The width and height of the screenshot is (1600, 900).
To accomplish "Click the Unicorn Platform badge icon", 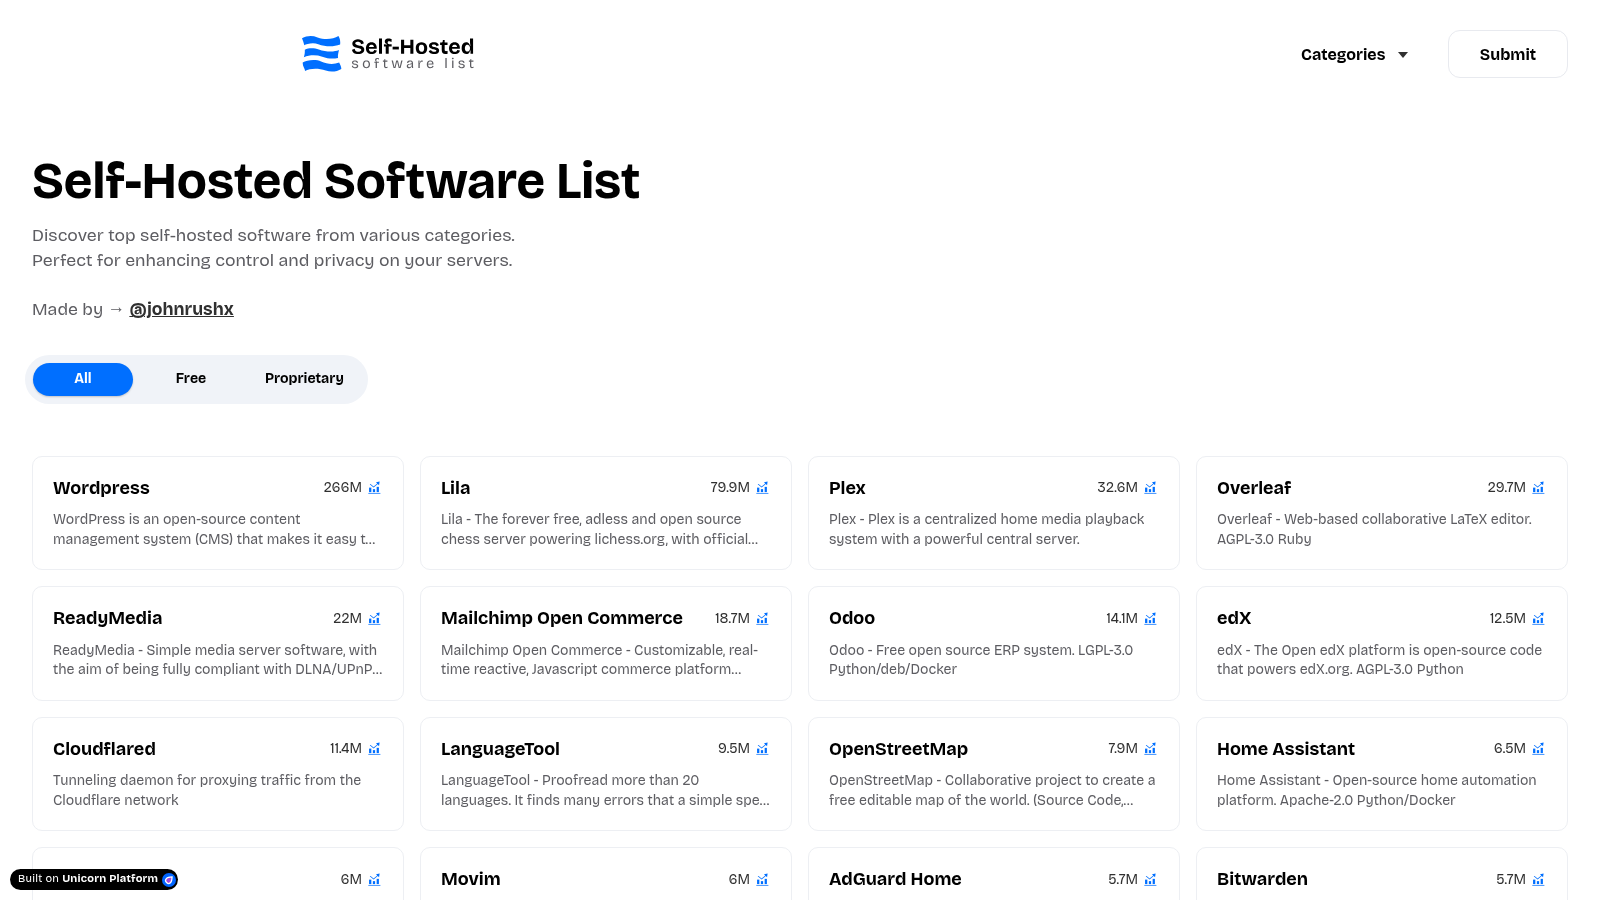I will click(169, 880).
